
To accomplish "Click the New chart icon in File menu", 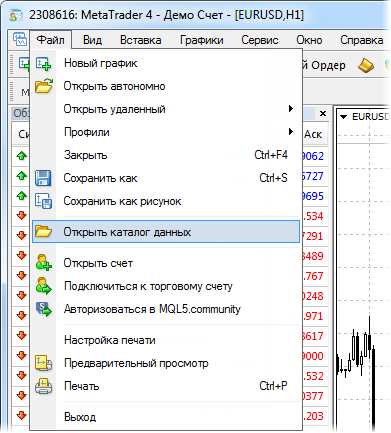I will 43,63.
